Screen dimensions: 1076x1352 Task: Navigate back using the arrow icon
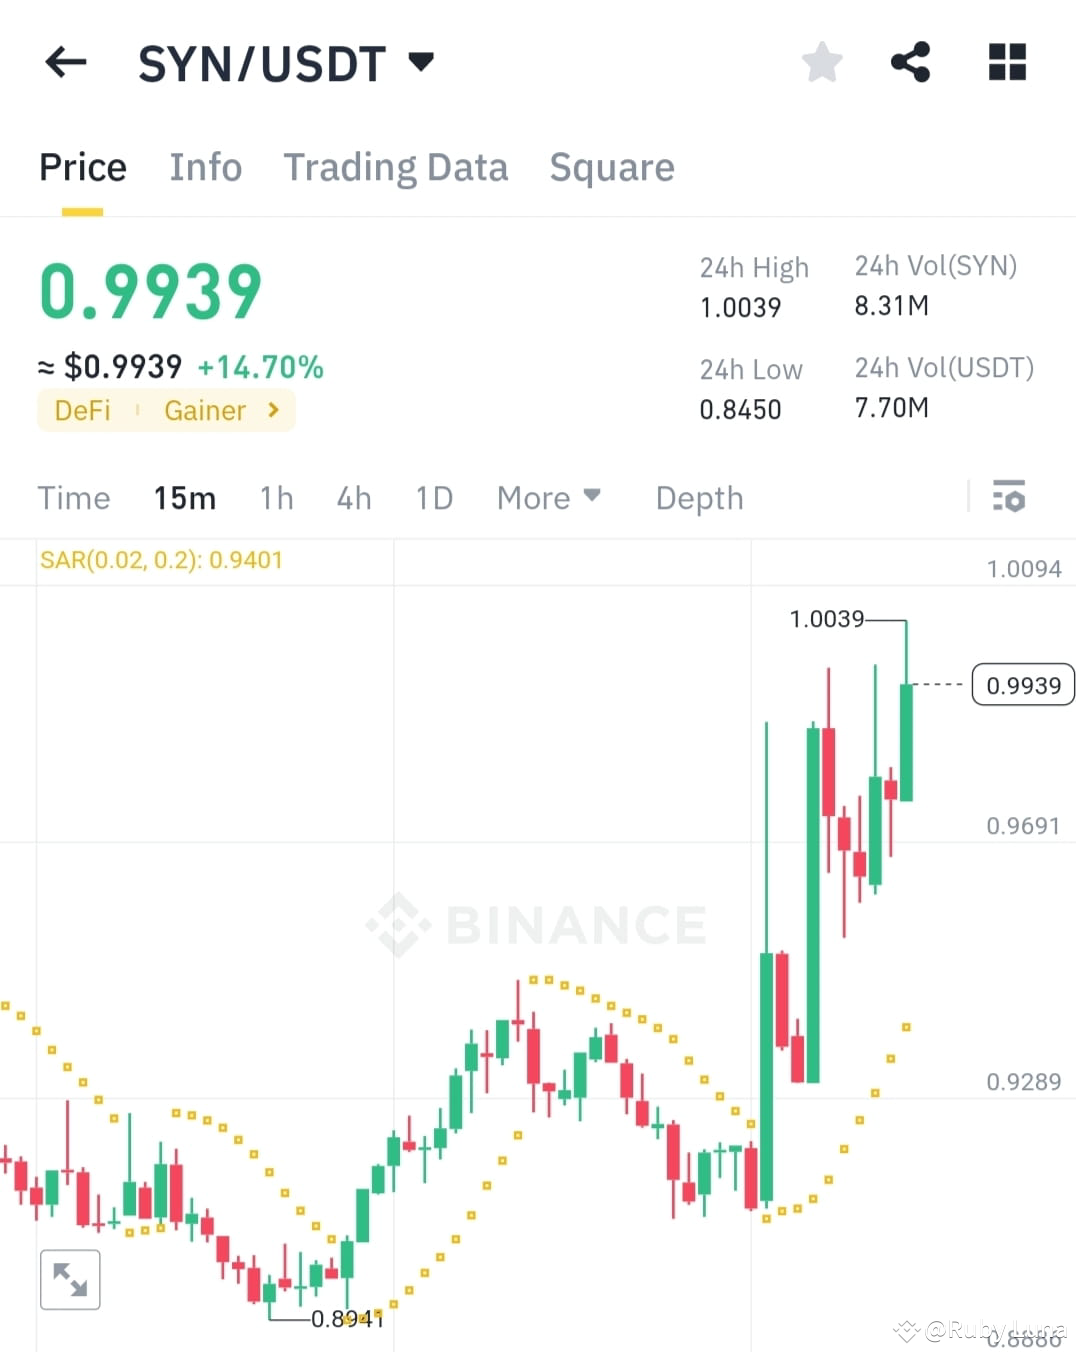point(64,62)
